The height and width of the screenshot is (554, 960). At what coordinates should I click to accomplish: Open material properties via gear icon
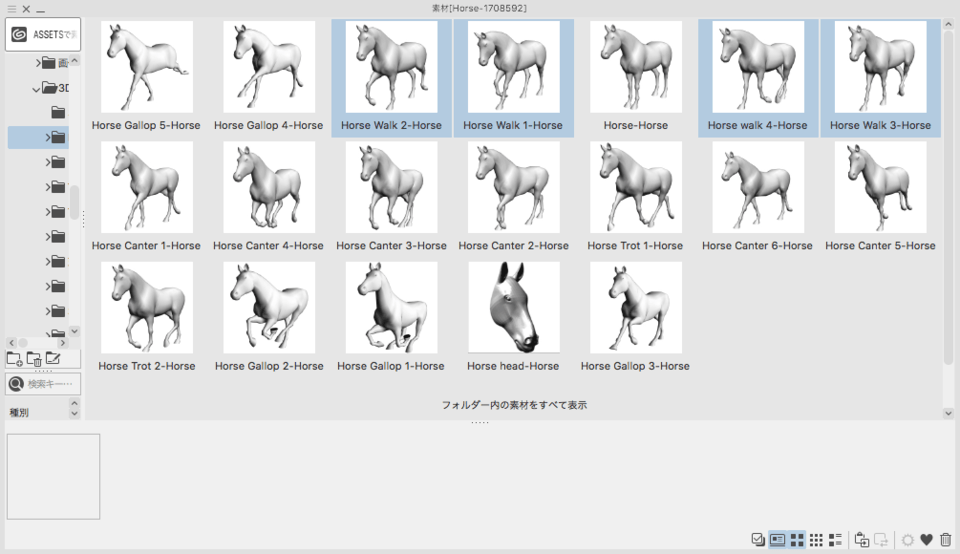907,540
